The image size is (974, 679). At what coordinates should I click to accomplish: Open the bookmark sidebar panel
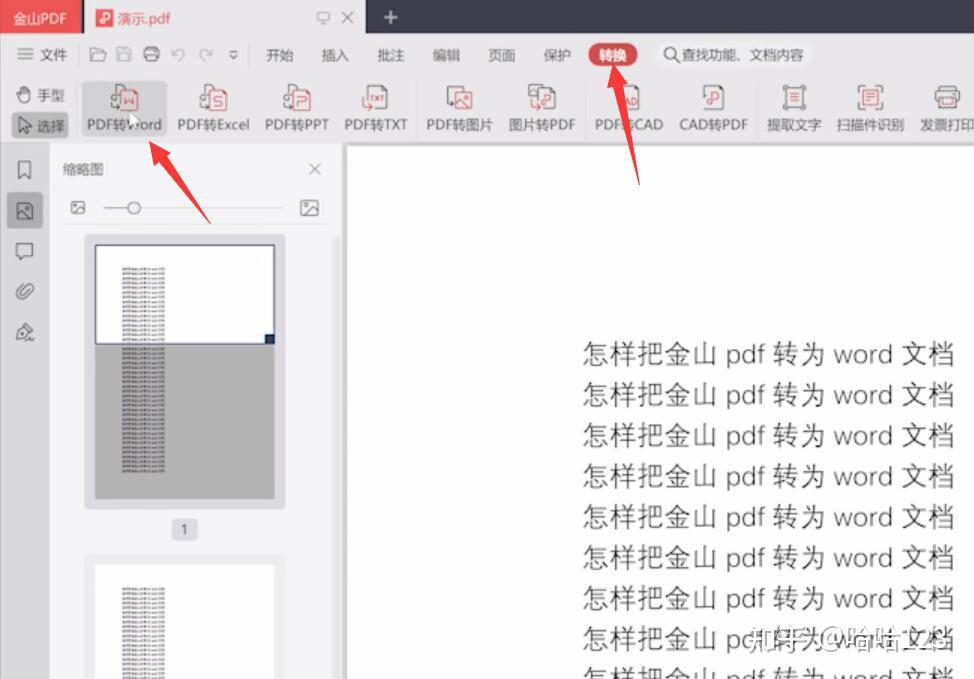pos(24,170)
